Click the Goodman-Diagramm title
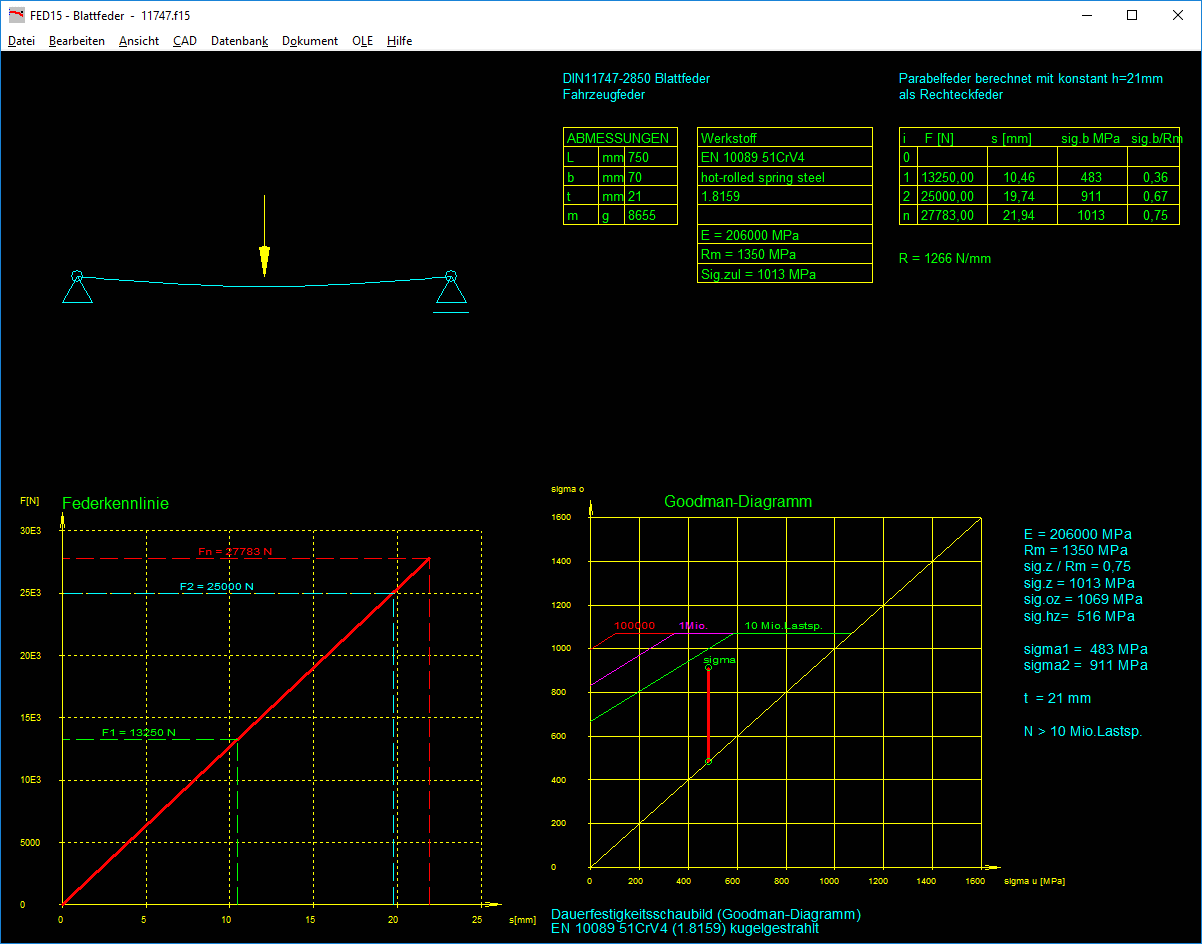This screenshot has height=944, width=1202. pyautogui.click(x=738, y=502)
